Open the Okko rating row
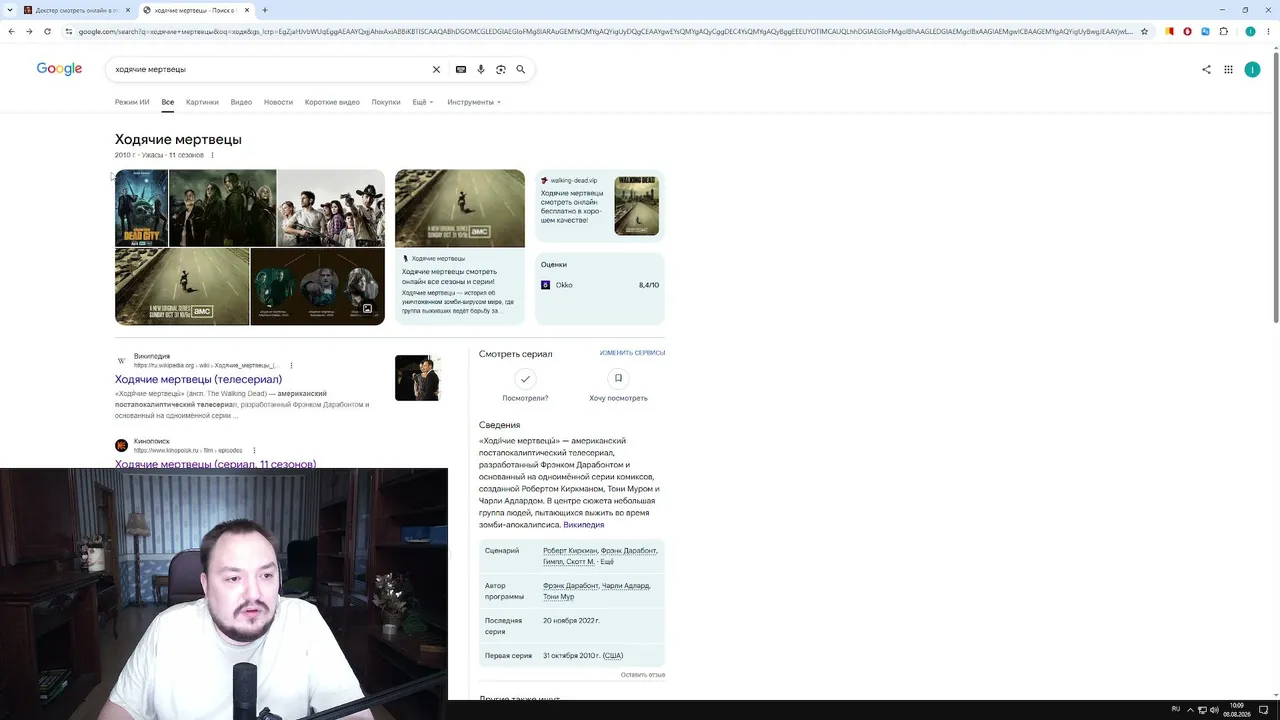 (x=600, y=285)
